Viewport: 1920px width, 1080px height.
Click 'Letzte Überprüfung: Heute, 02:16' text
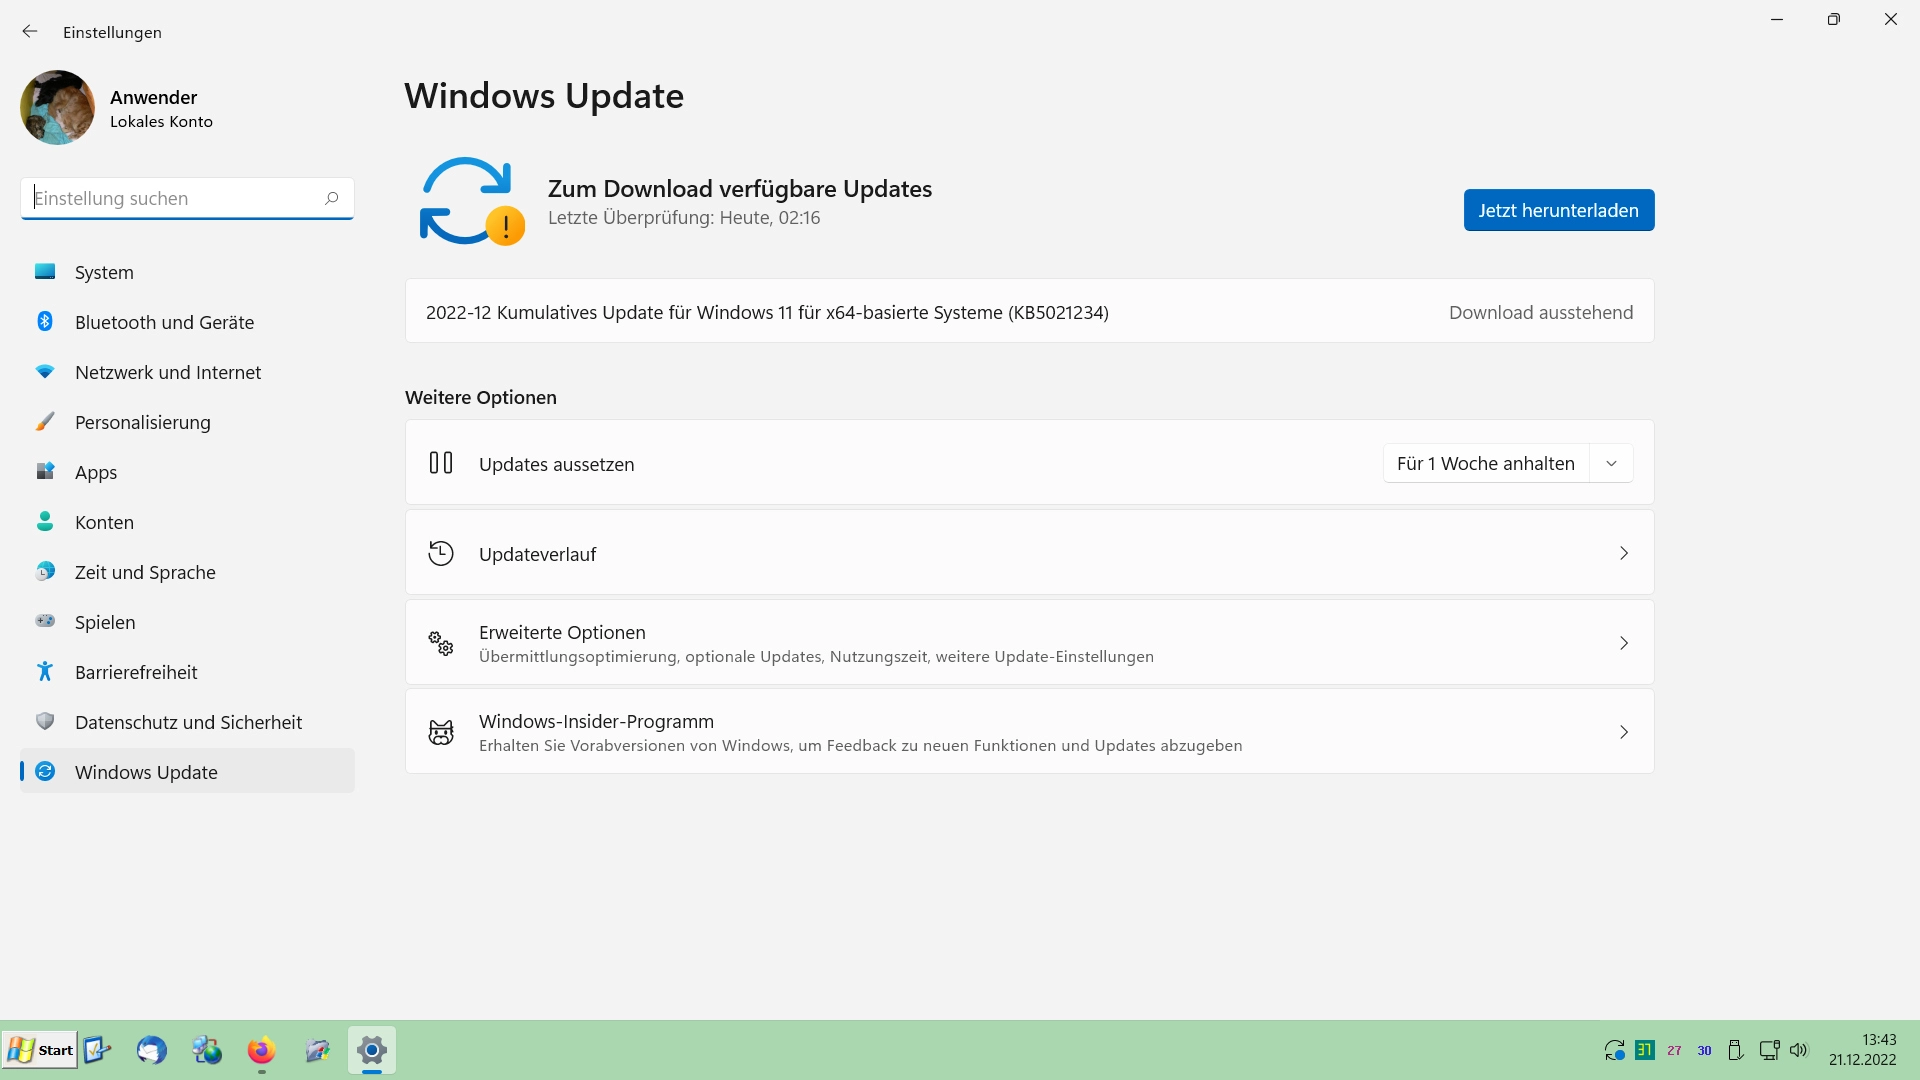tap(684, 218)
